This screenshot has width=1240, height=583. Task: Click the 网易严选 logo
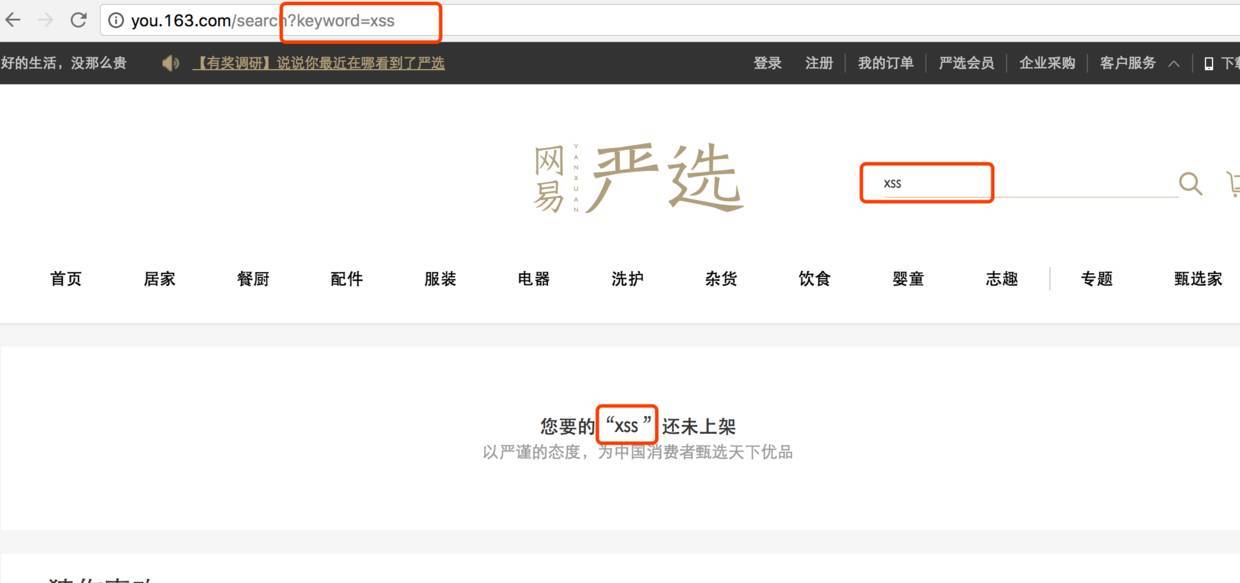[638, 179]
